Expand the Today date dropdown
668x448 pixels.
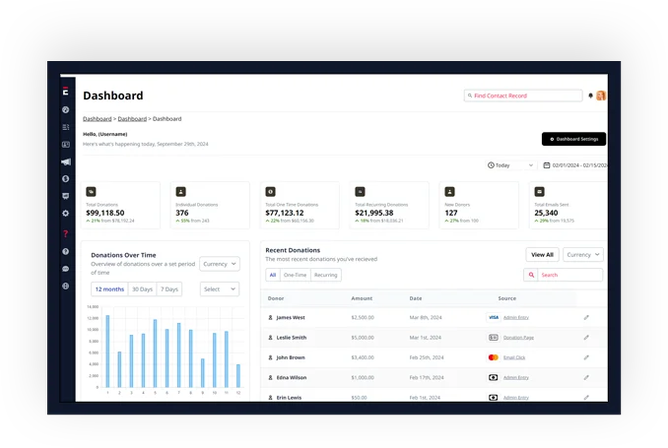pos(510,165)
